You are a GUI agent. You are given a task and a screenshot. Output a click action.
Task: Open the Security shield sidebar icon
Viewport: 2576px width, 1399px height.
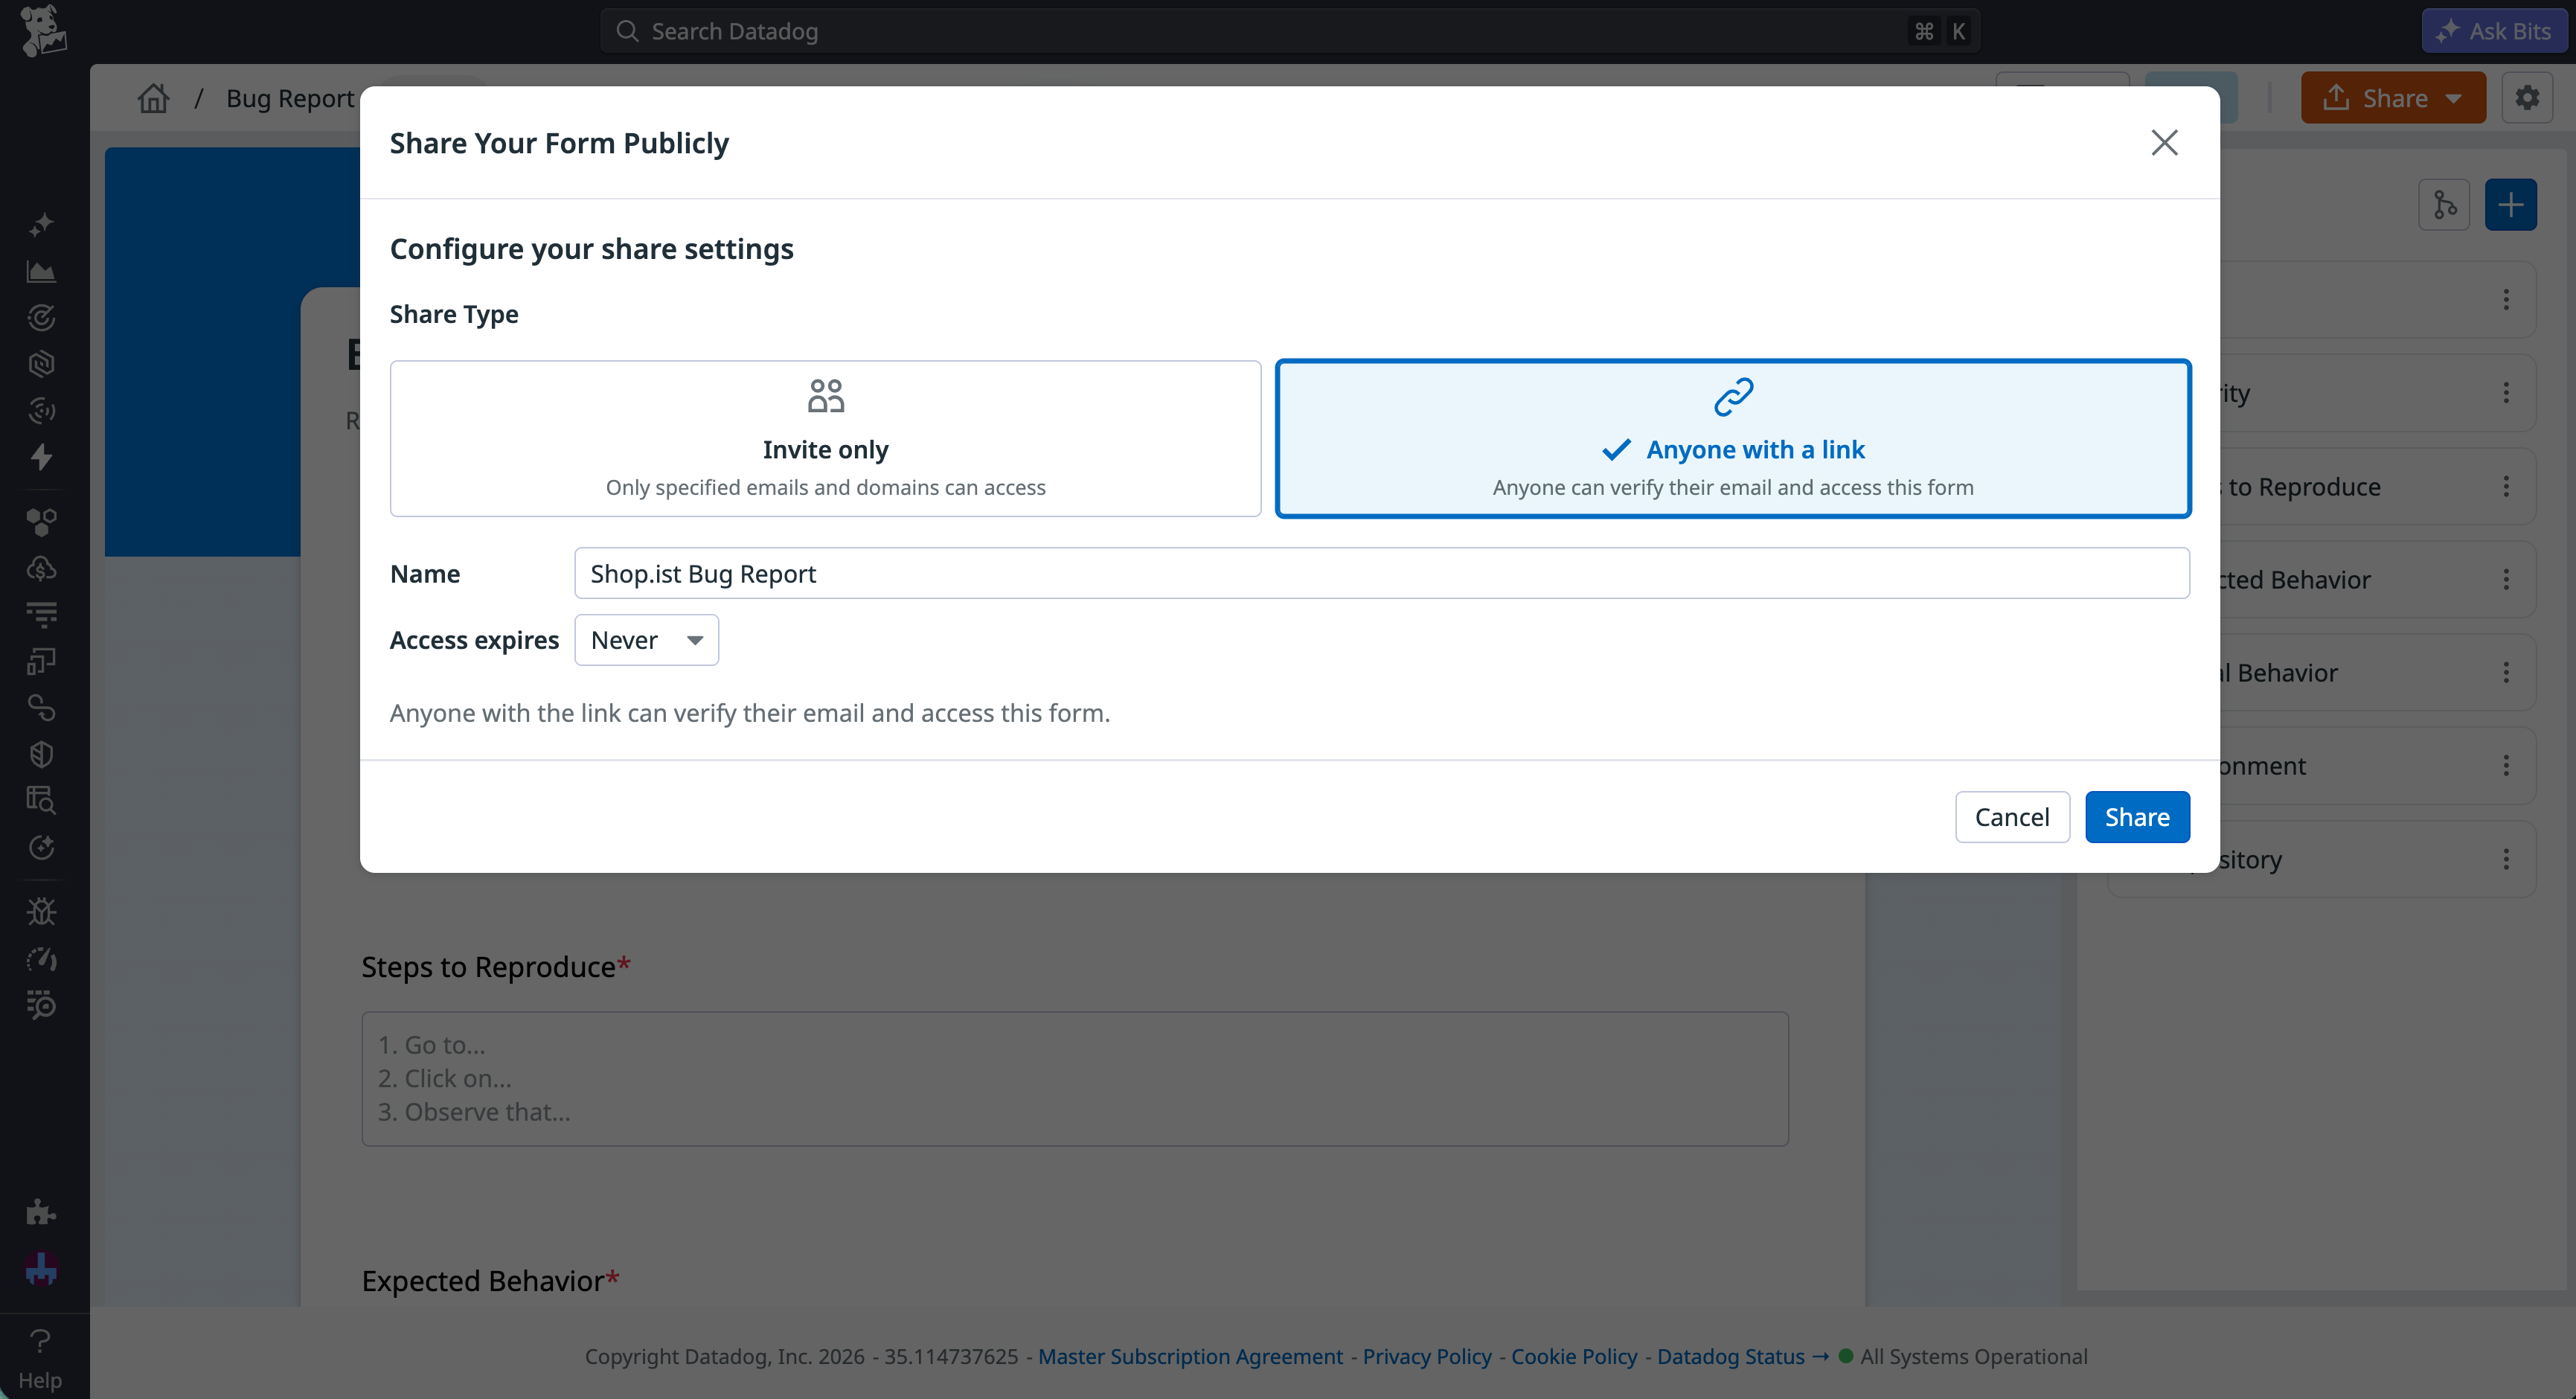click(x=41, y=754)
